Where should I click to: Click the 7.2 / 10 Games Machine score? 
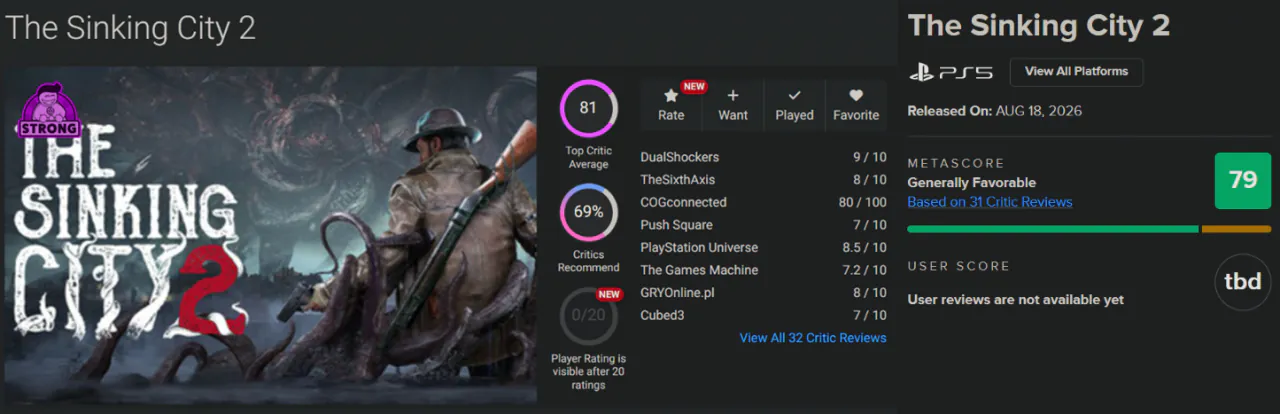tap(862, 270)
